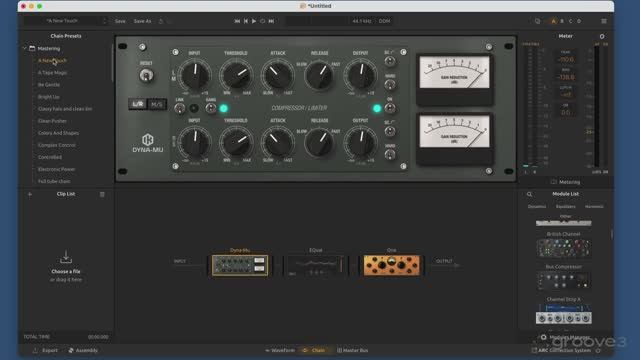
Task: Click the undo arrow beside Save As
Action: (161, 21)
